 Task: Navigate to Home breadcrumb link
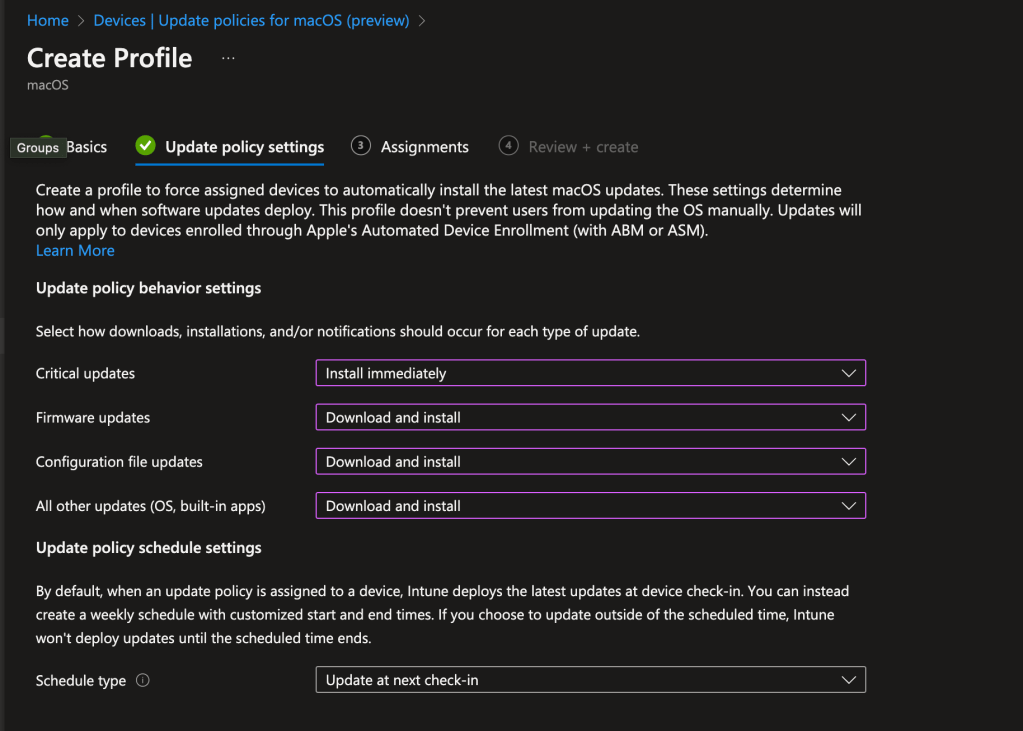(x=48, y=20)
